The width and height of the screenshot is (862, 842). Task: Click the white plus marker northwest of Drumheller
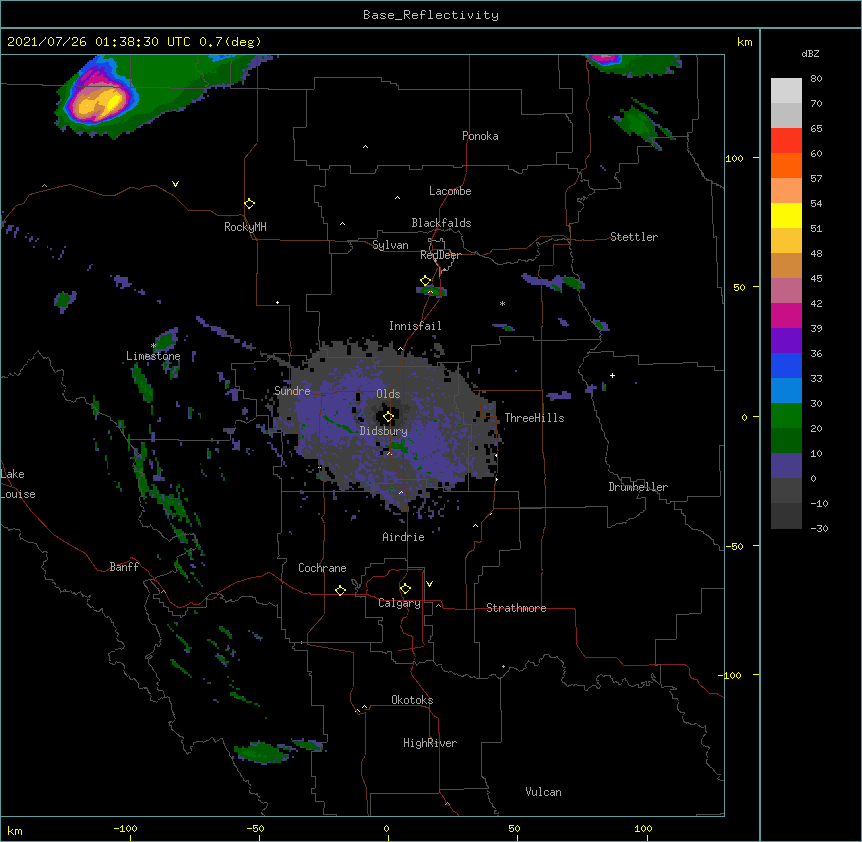[612, 375]
